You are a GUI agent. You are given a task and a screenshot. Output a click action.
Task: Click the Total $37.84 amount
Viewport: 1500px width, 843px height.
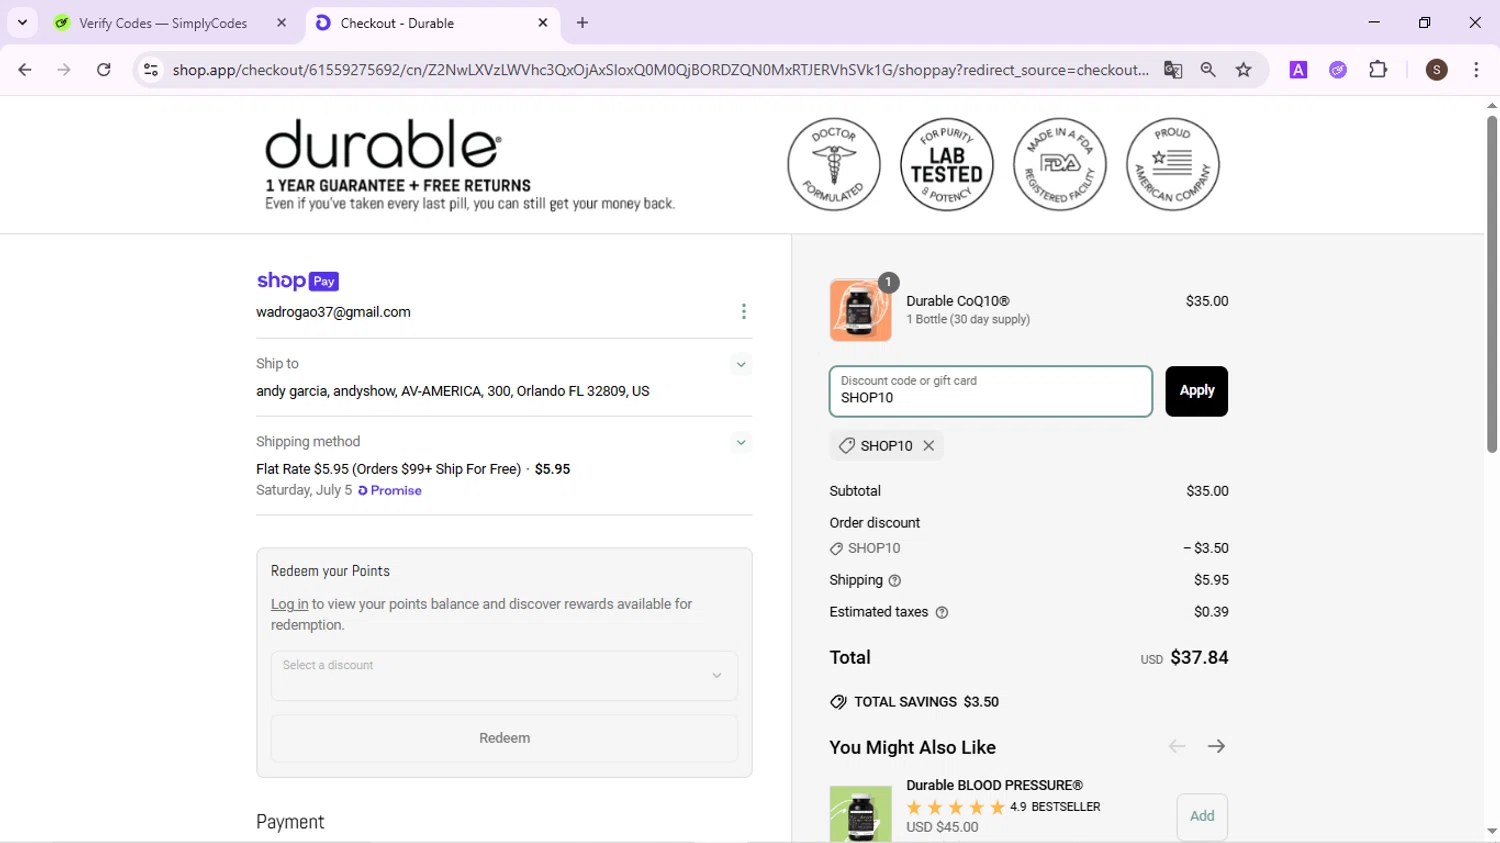(x=1199, y=657)
